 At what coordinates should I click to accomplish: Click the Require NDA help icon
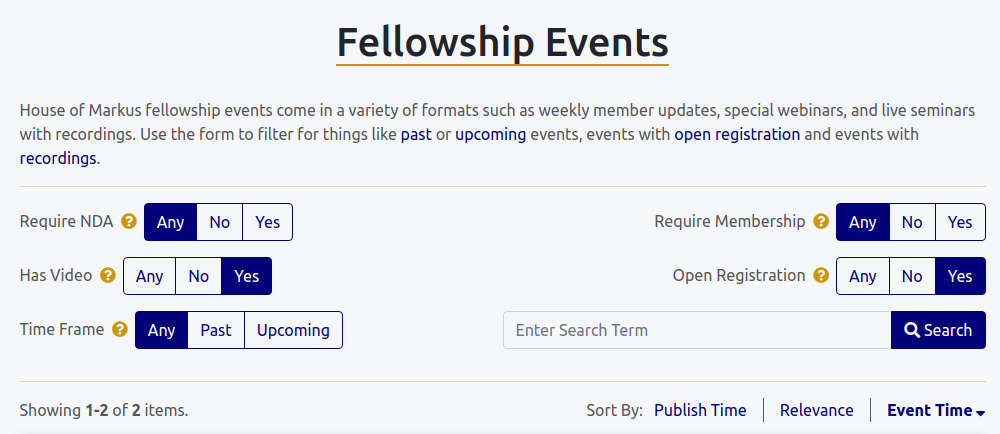[129, 222]
